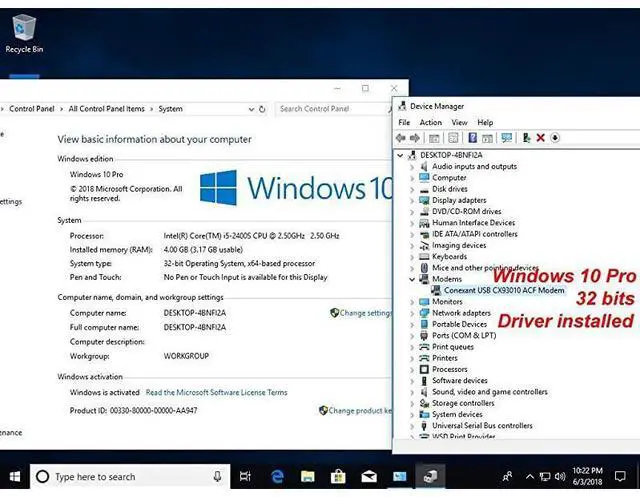The width and height of the screenshot is (640, 497).
Task: Expand the Network adapters node
Action: [412, 313]
